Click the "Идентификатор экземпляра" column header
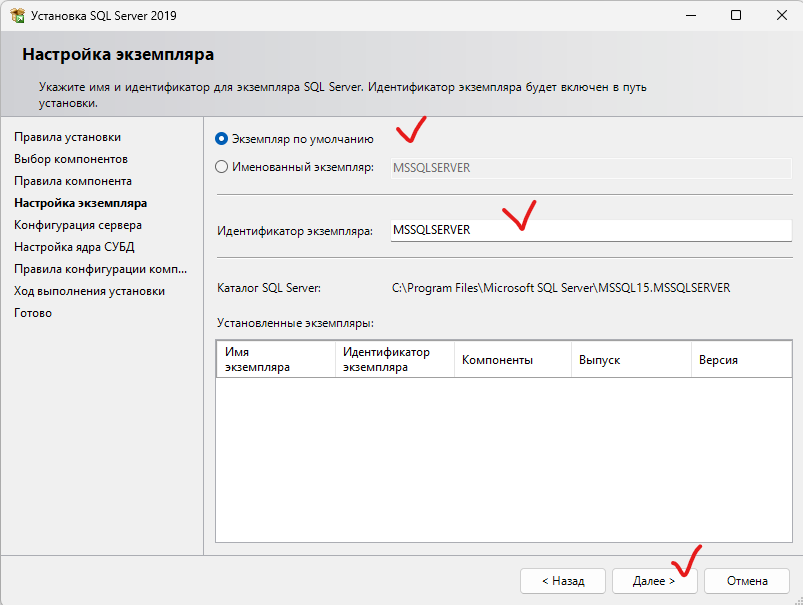 pos(395,360)
